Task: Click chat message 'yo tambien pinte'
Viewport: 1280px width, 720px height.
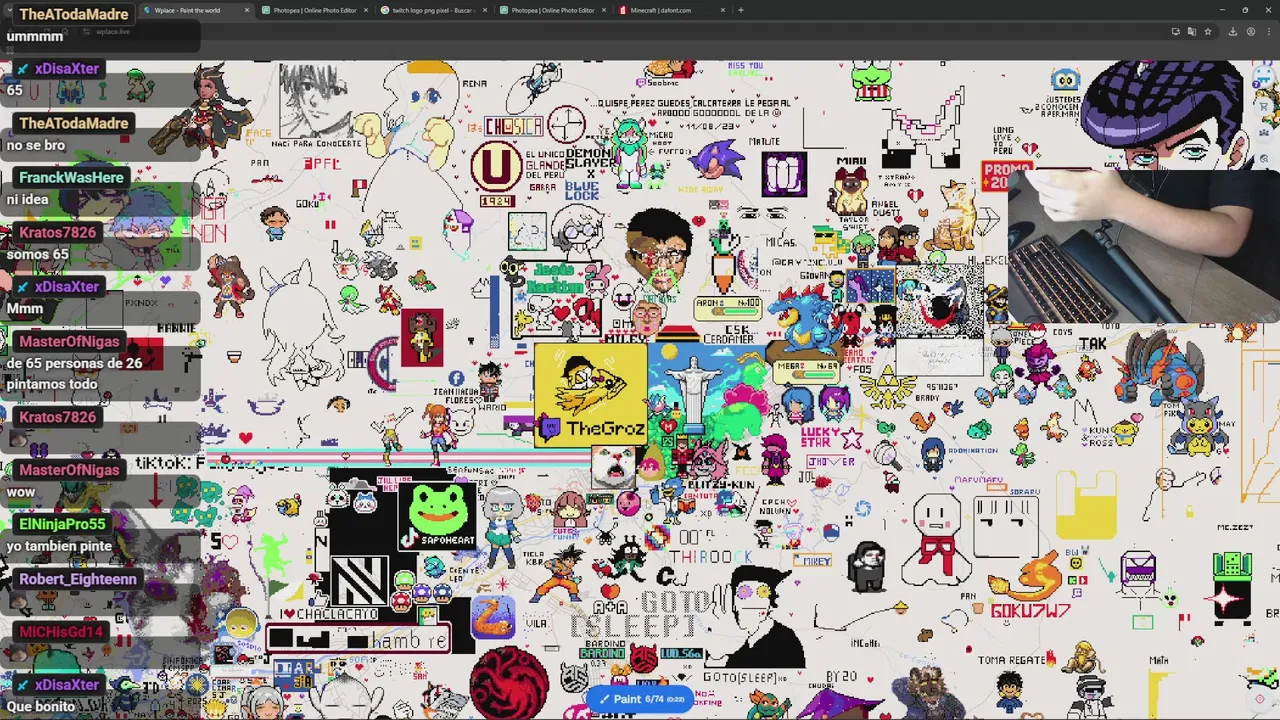Action: click(x=59, y=546)
